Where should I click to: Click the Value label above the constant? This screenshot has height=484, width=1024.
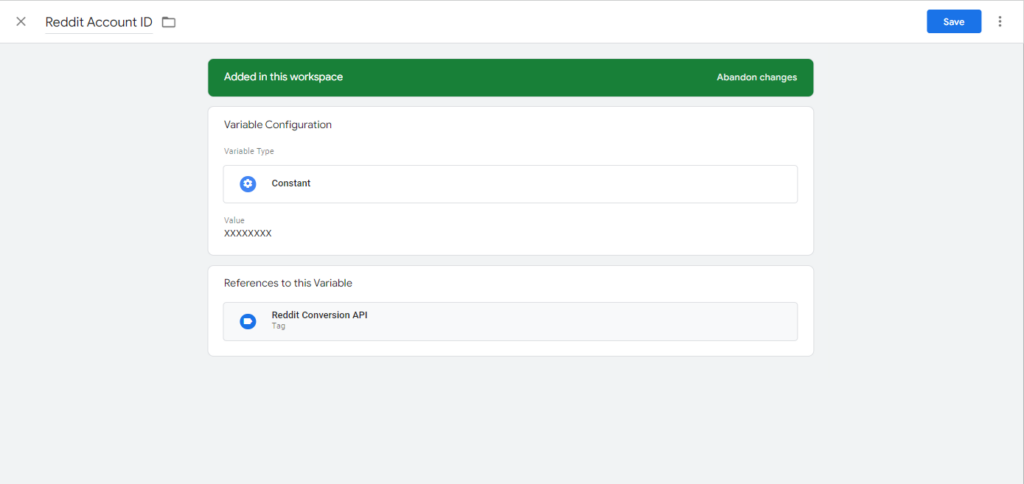coord(234,220)
